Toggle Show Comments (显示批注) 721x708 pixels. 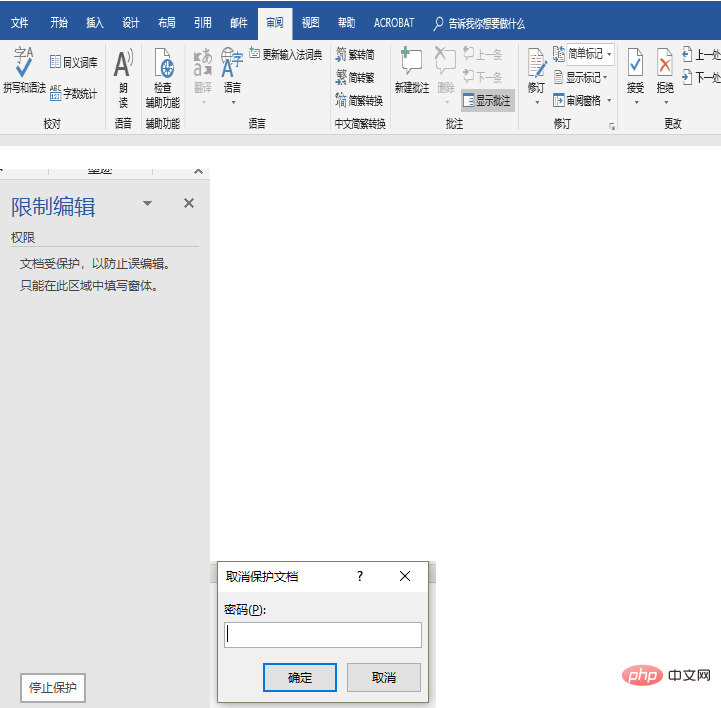coord(487,100)
